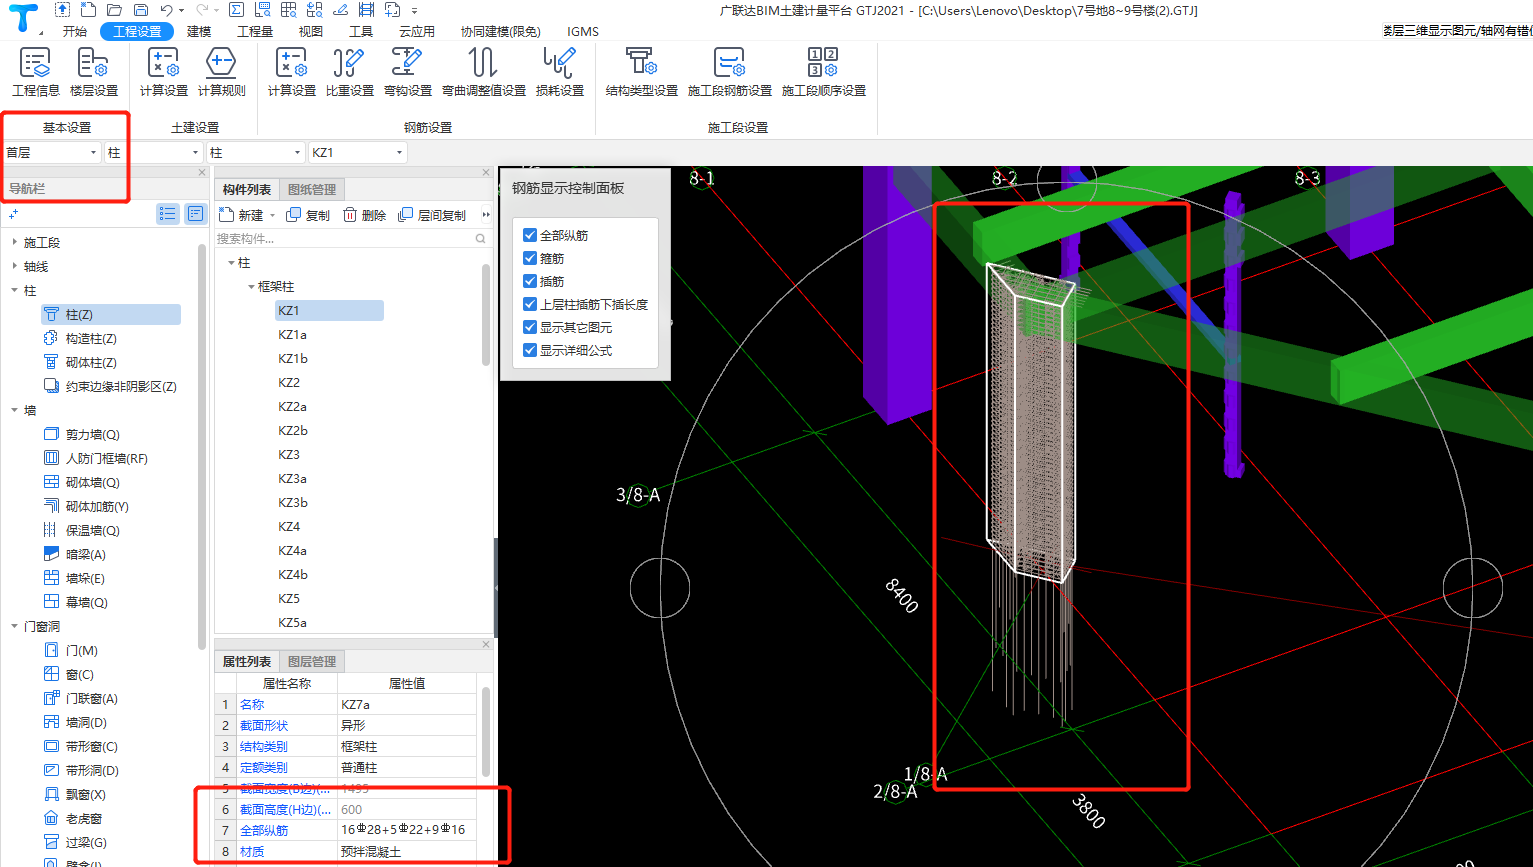The width and height of the screenshot is (1533, 867).
Task: Select 飘窗(X) bay window item
Action: tap(75, 795)
